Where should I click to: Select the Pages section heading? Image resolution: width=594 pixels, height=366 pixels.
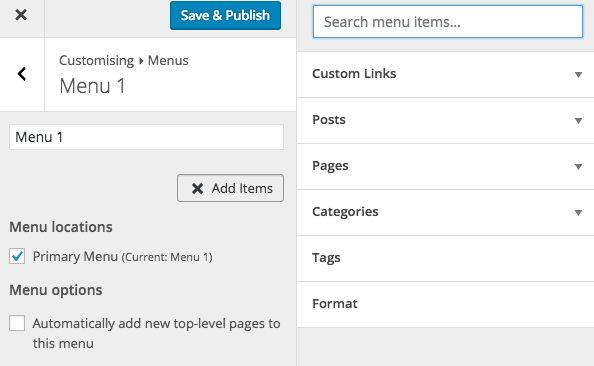coord(330,166)
